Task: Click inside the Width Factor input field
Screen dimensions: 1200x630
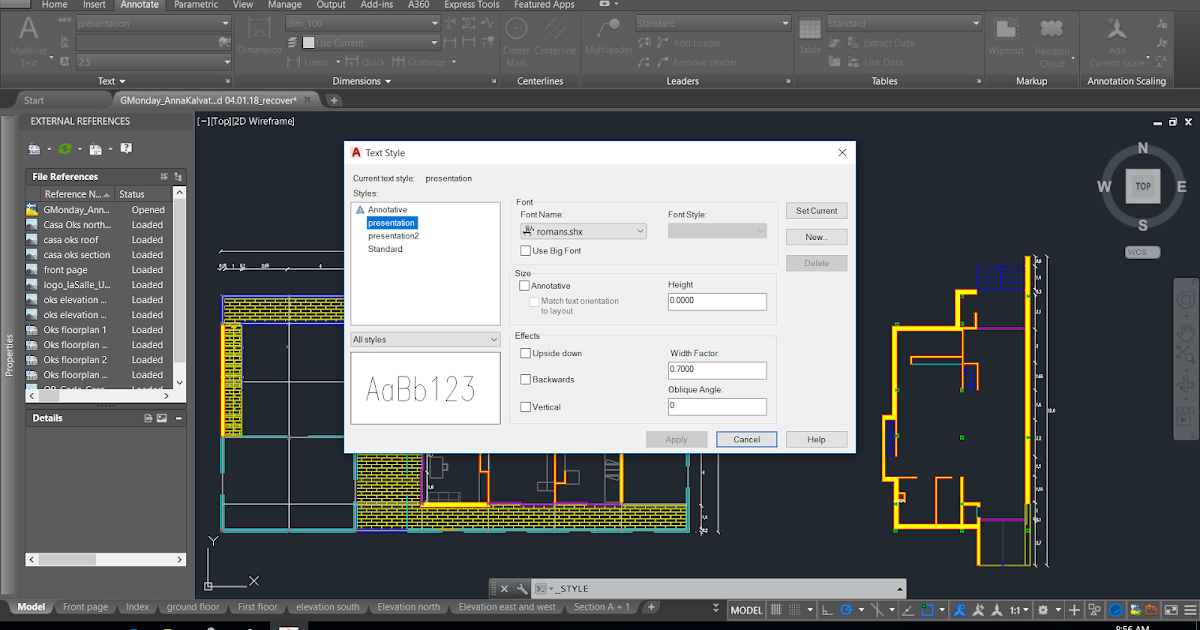Action: (x=717, y=370)
